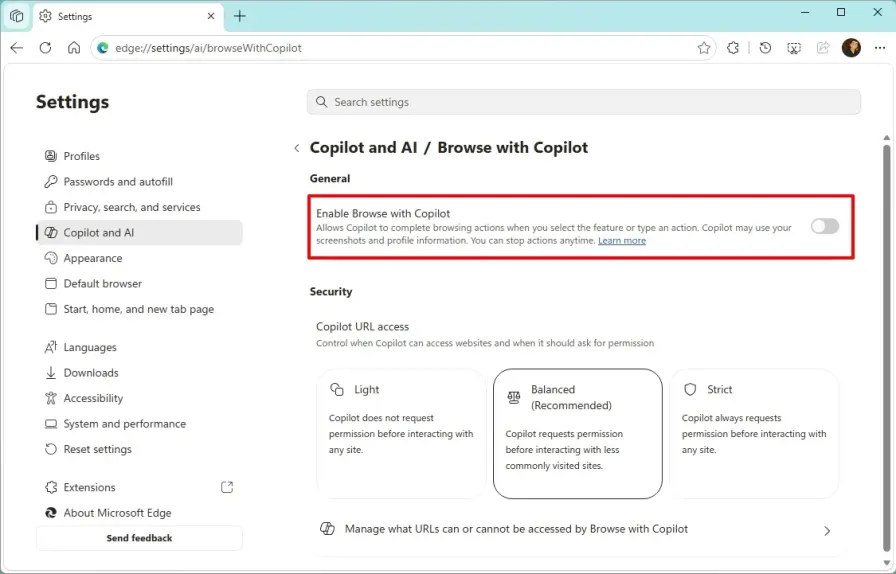
Task: Open the History icon in toolbar
Action: click(765, 48)
